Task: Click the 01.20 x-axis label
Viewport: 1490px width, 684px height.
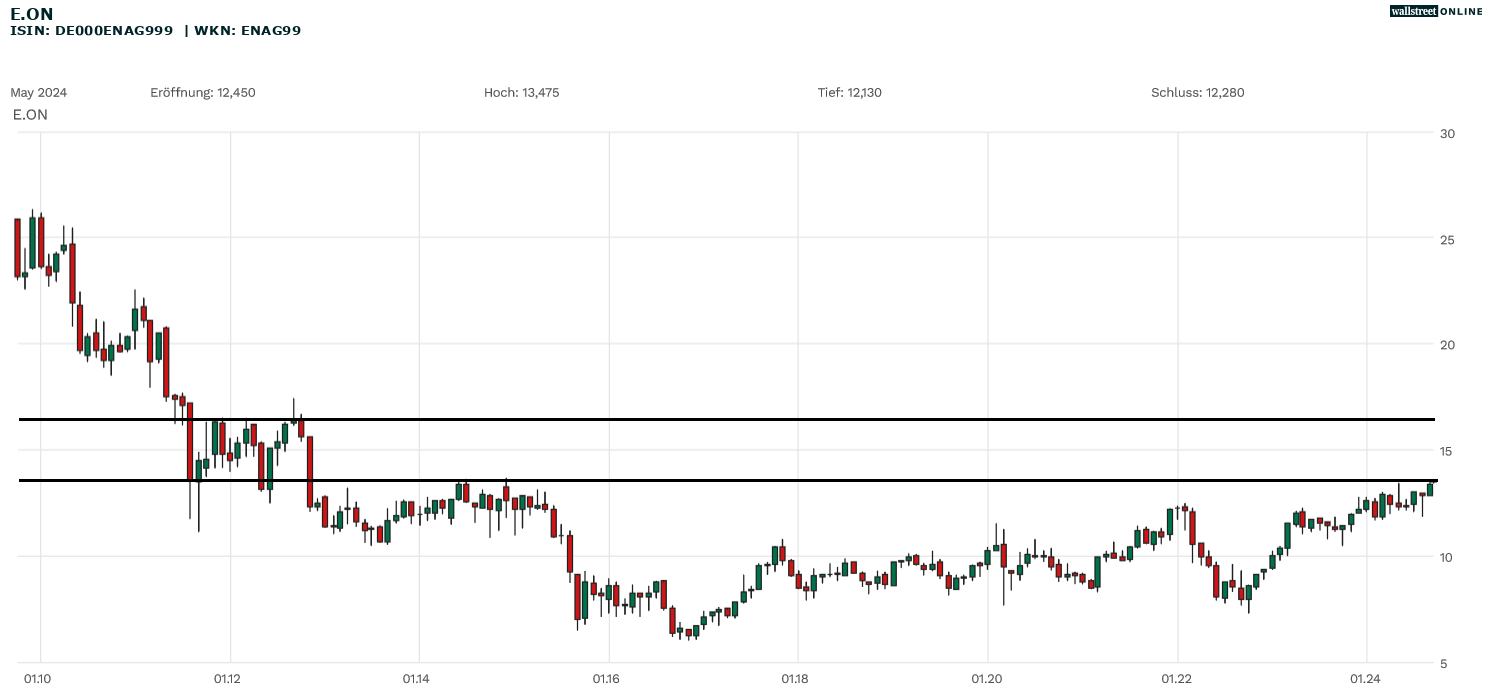Action: coord(986,679)
